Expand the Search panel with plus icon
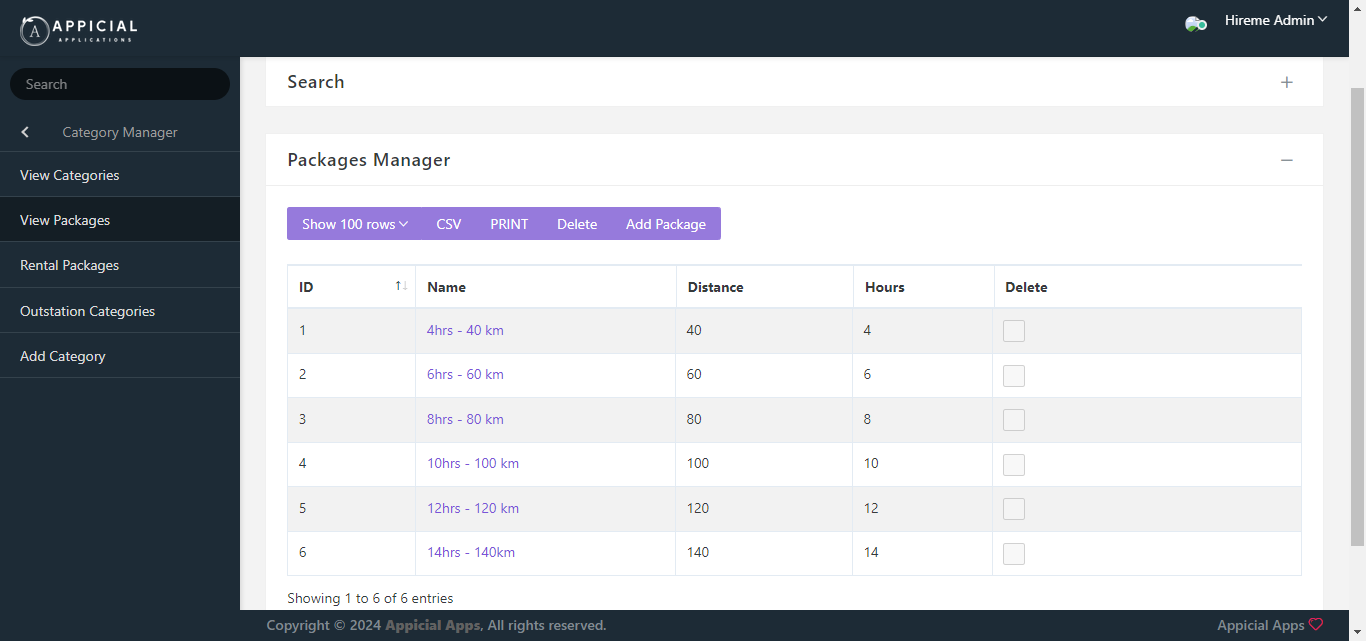The height and width of the screenshot is (641, 1366). click(x=1287, y=82)
